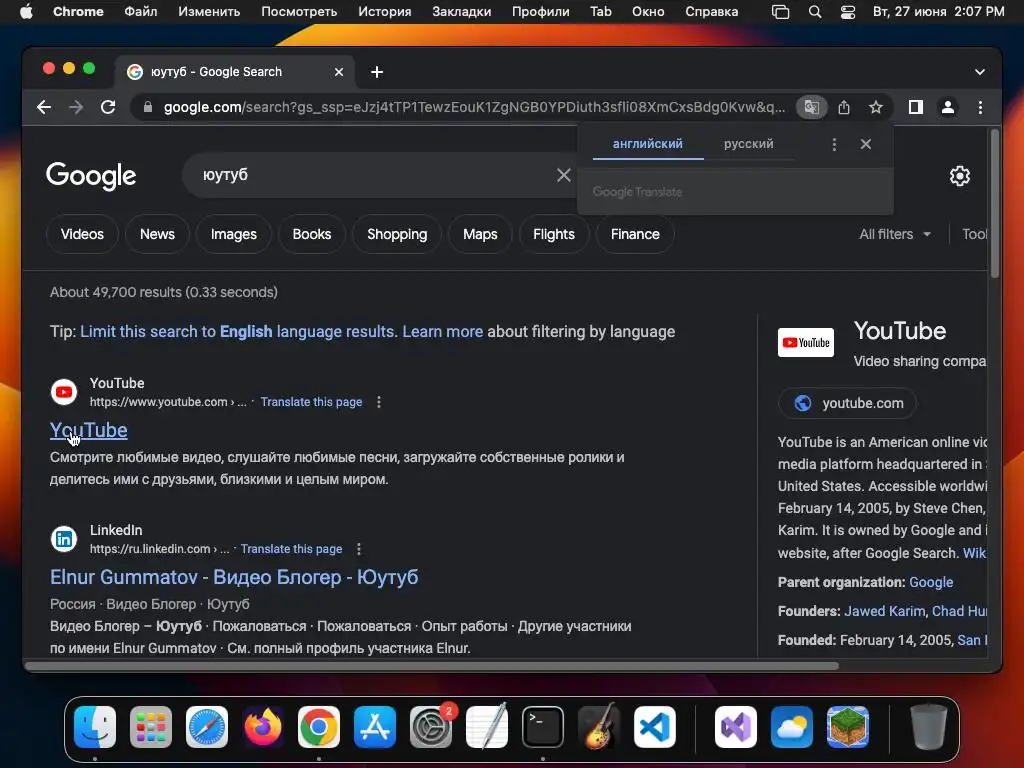Open Minecraft from the dock

click(848, 727)
